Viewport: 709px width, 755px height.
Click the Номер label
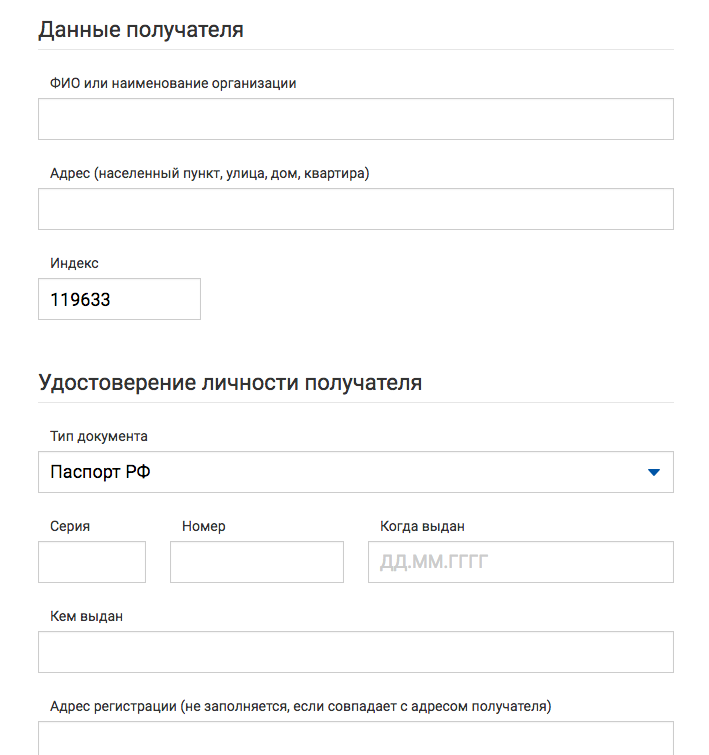click(x=204, y=526)
